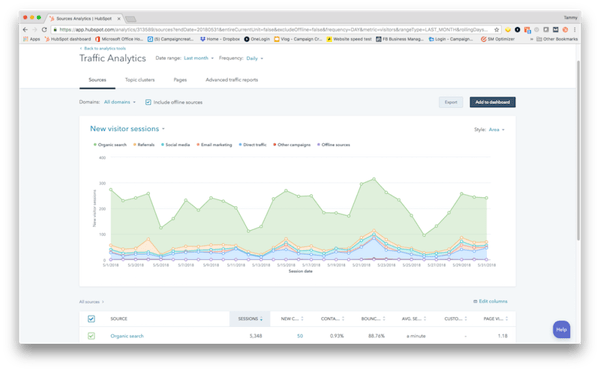This screenshot has width=600, height=371.
Task: Switch to Sources tab
Action: pyautogui.click(x=97, y=80)
